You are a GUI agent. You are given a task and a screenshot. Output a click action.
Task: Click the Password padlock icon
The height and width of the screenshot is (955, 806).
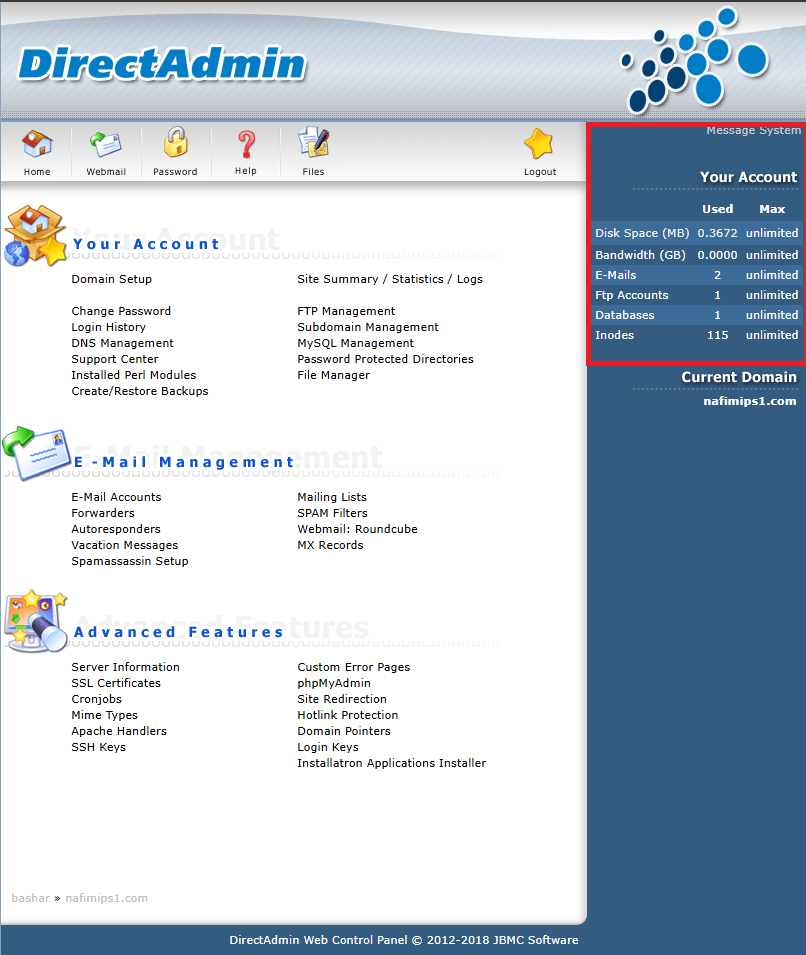point(175,143)
